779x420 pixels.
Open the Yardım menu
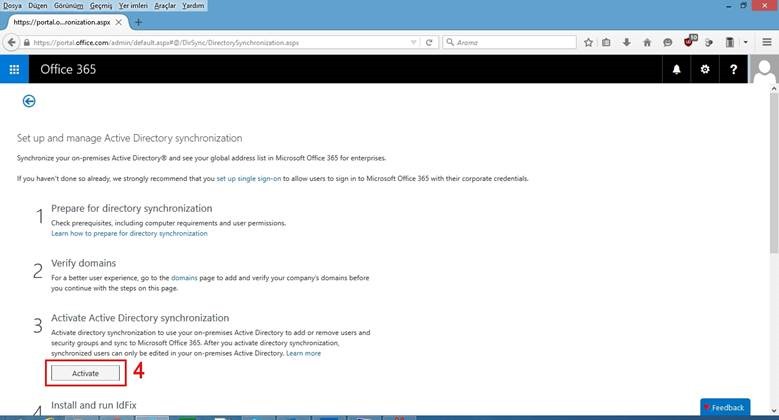click(x=193, y=5)
